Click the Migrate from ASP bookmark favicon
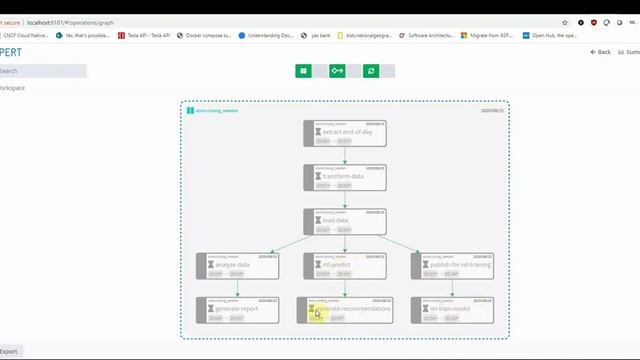640x360 pixels. click(464, 36)
